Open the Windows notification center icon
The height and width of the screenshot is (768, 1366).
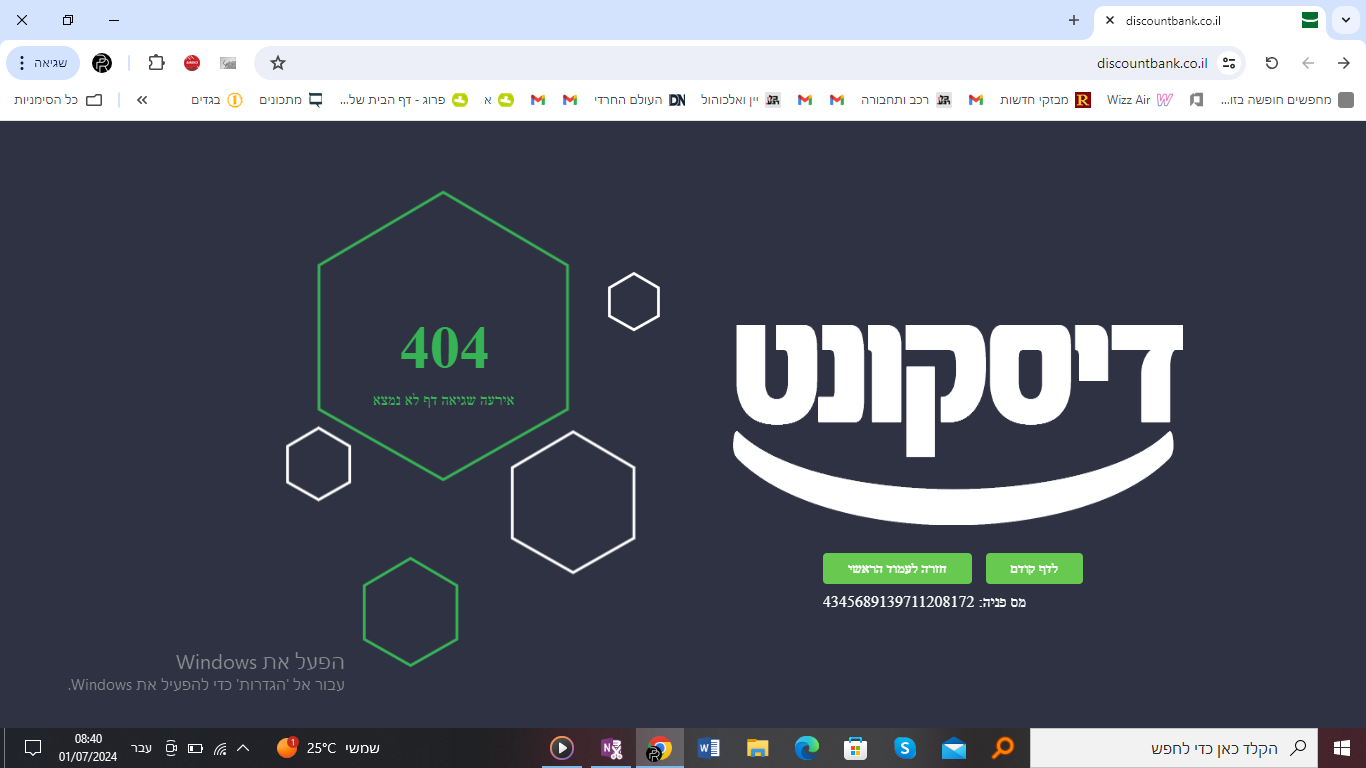point(32,748)
